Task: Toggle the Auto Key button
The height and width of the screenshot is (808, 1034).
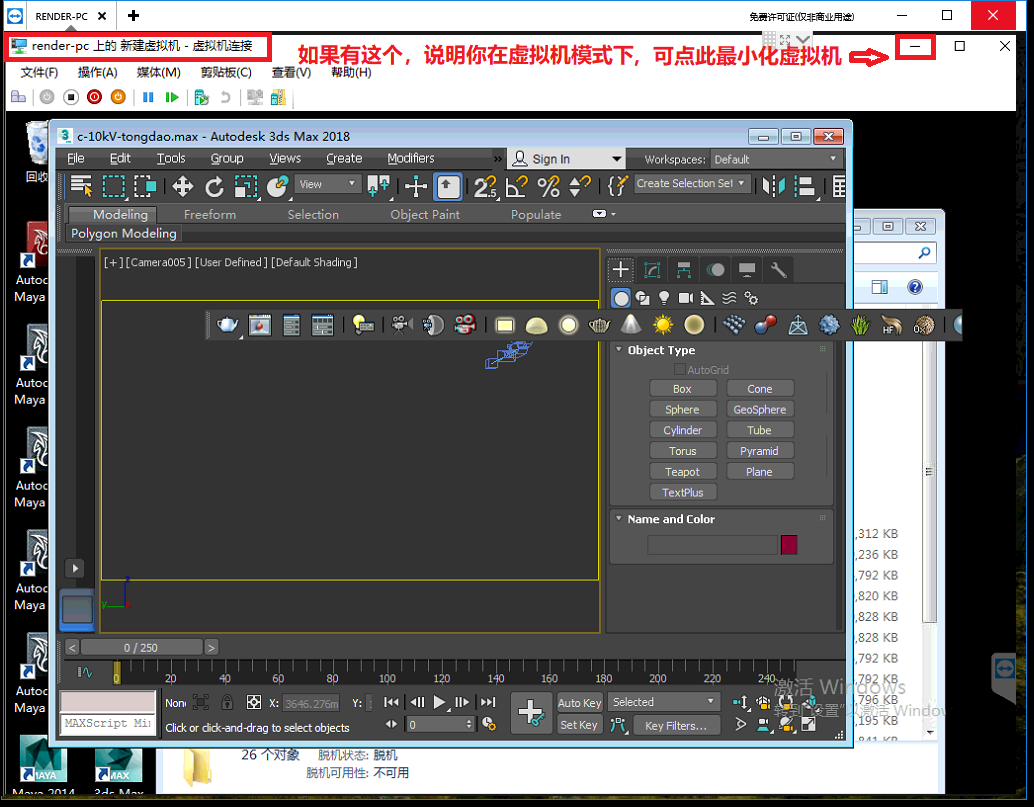Action: click(x=579, y=703)
